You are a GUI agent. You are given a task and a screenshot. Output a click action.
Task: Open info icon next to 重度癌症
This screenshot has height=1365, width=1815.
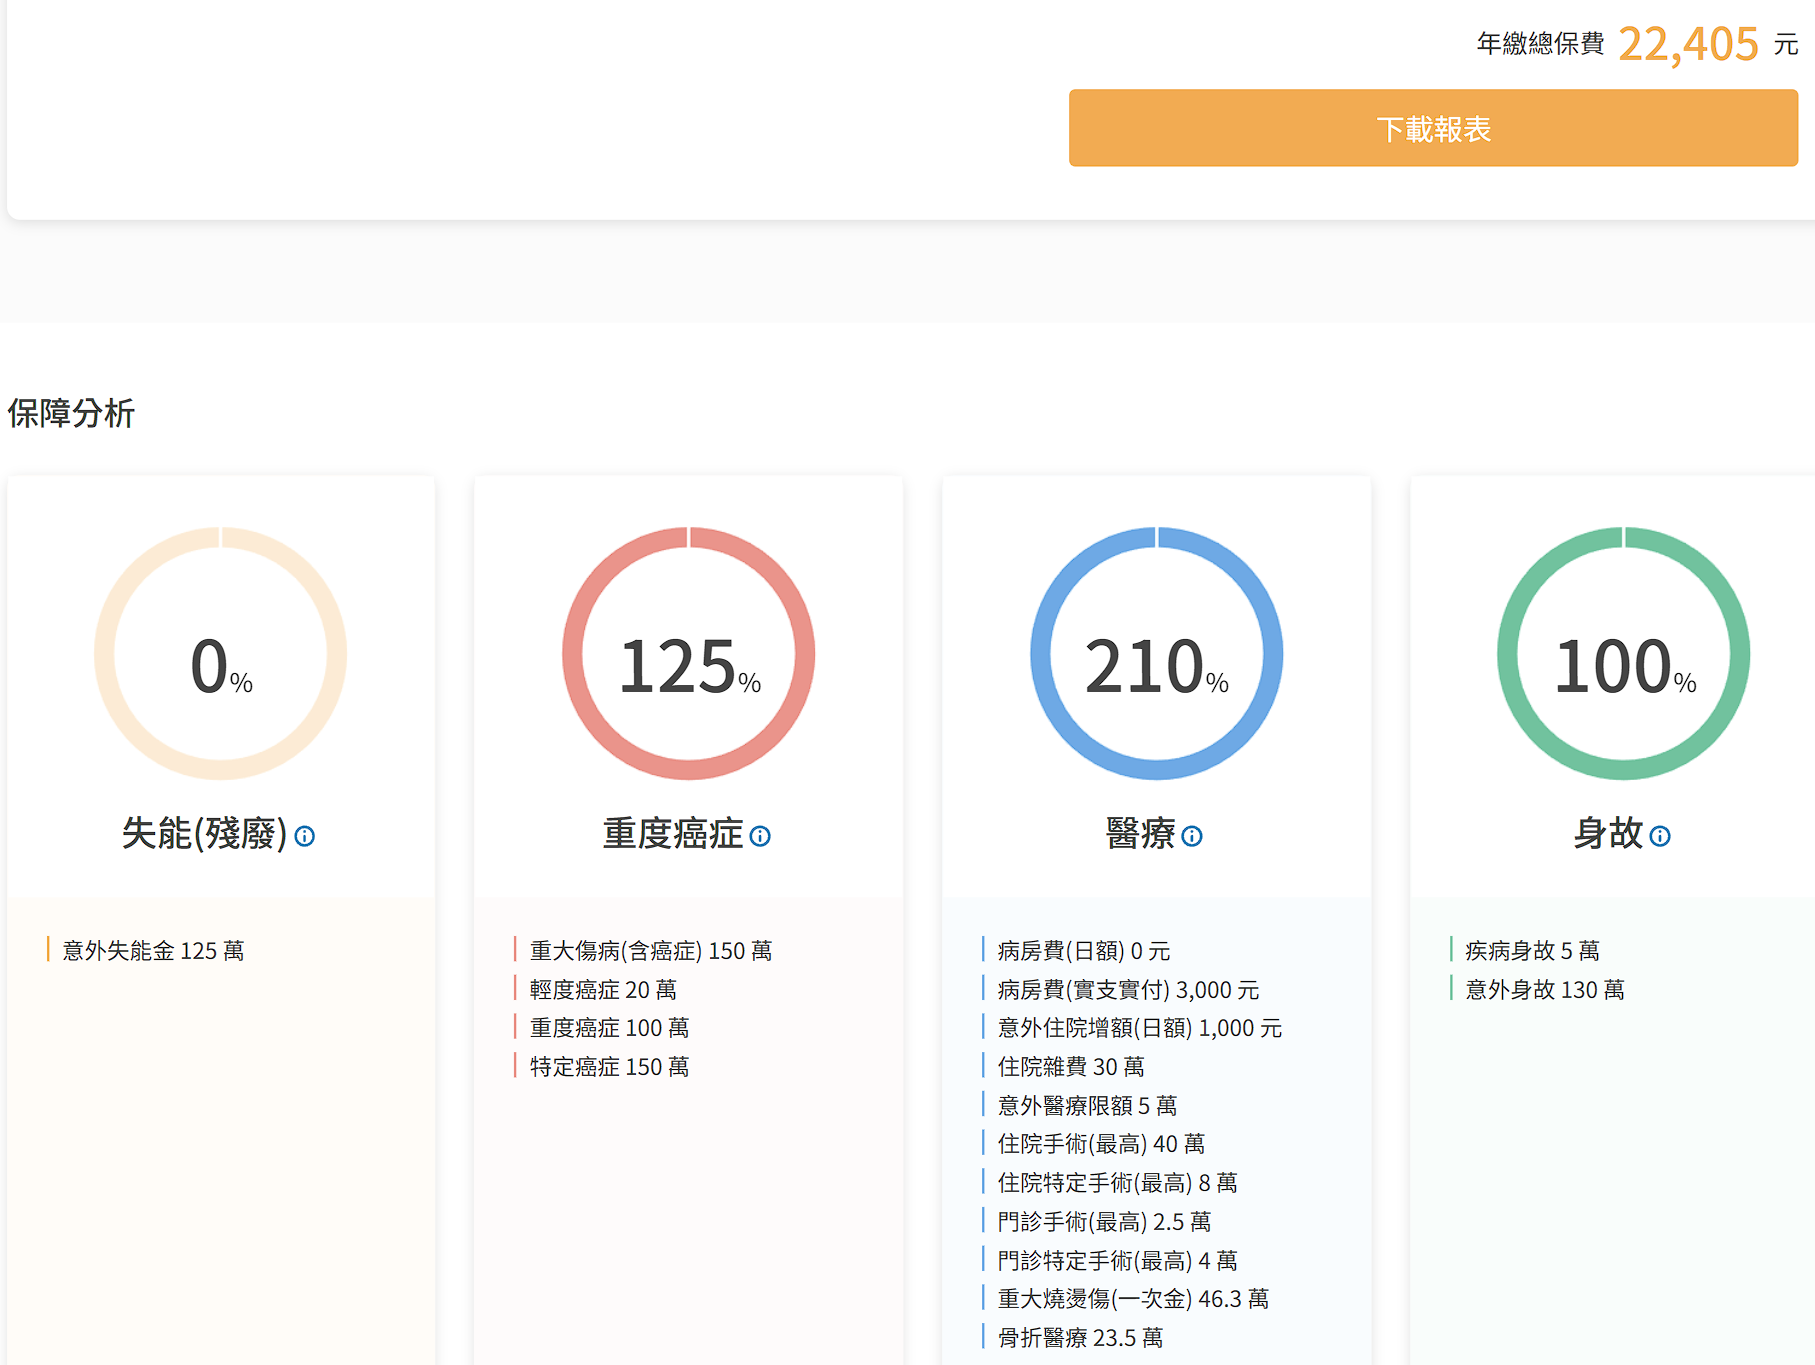[x=760, y=836]
